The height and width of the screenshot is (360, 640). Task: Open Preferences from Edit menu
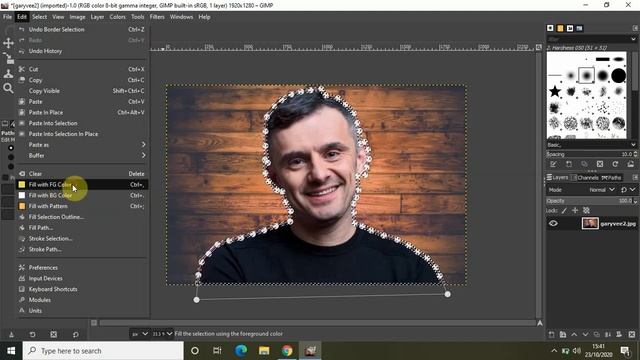click(x=82, y=268)
